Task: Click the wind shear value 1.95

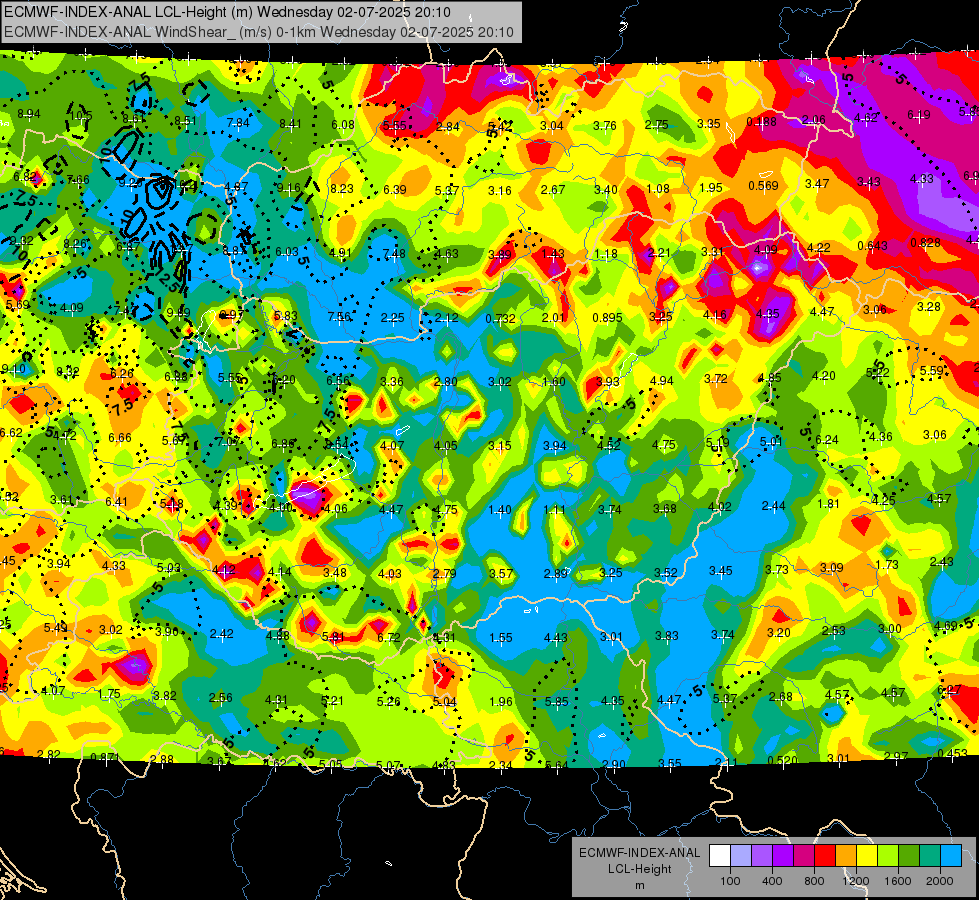Action: pyautogui.click(x=711, y=187)
